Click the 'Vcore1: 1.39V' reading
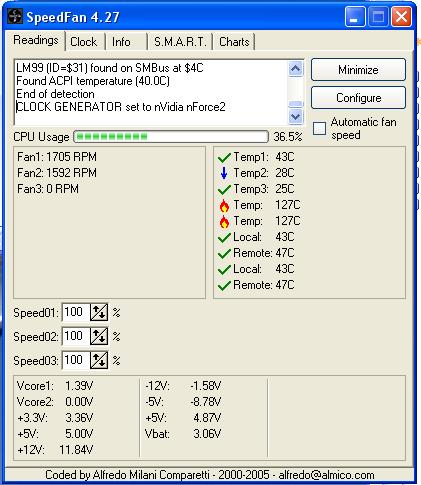Viewport: 421px width, 485px height. pos(55,386)
